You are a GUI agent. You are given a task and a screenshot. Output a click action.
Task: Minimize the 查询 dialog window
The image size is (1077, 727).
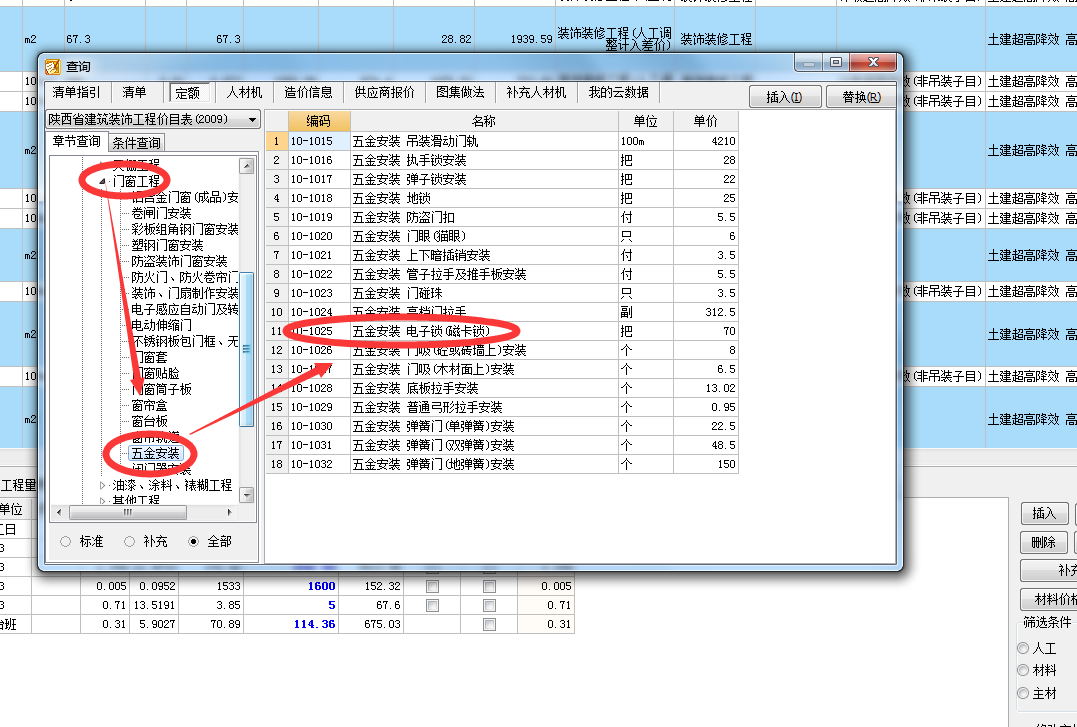coord(808,63)
